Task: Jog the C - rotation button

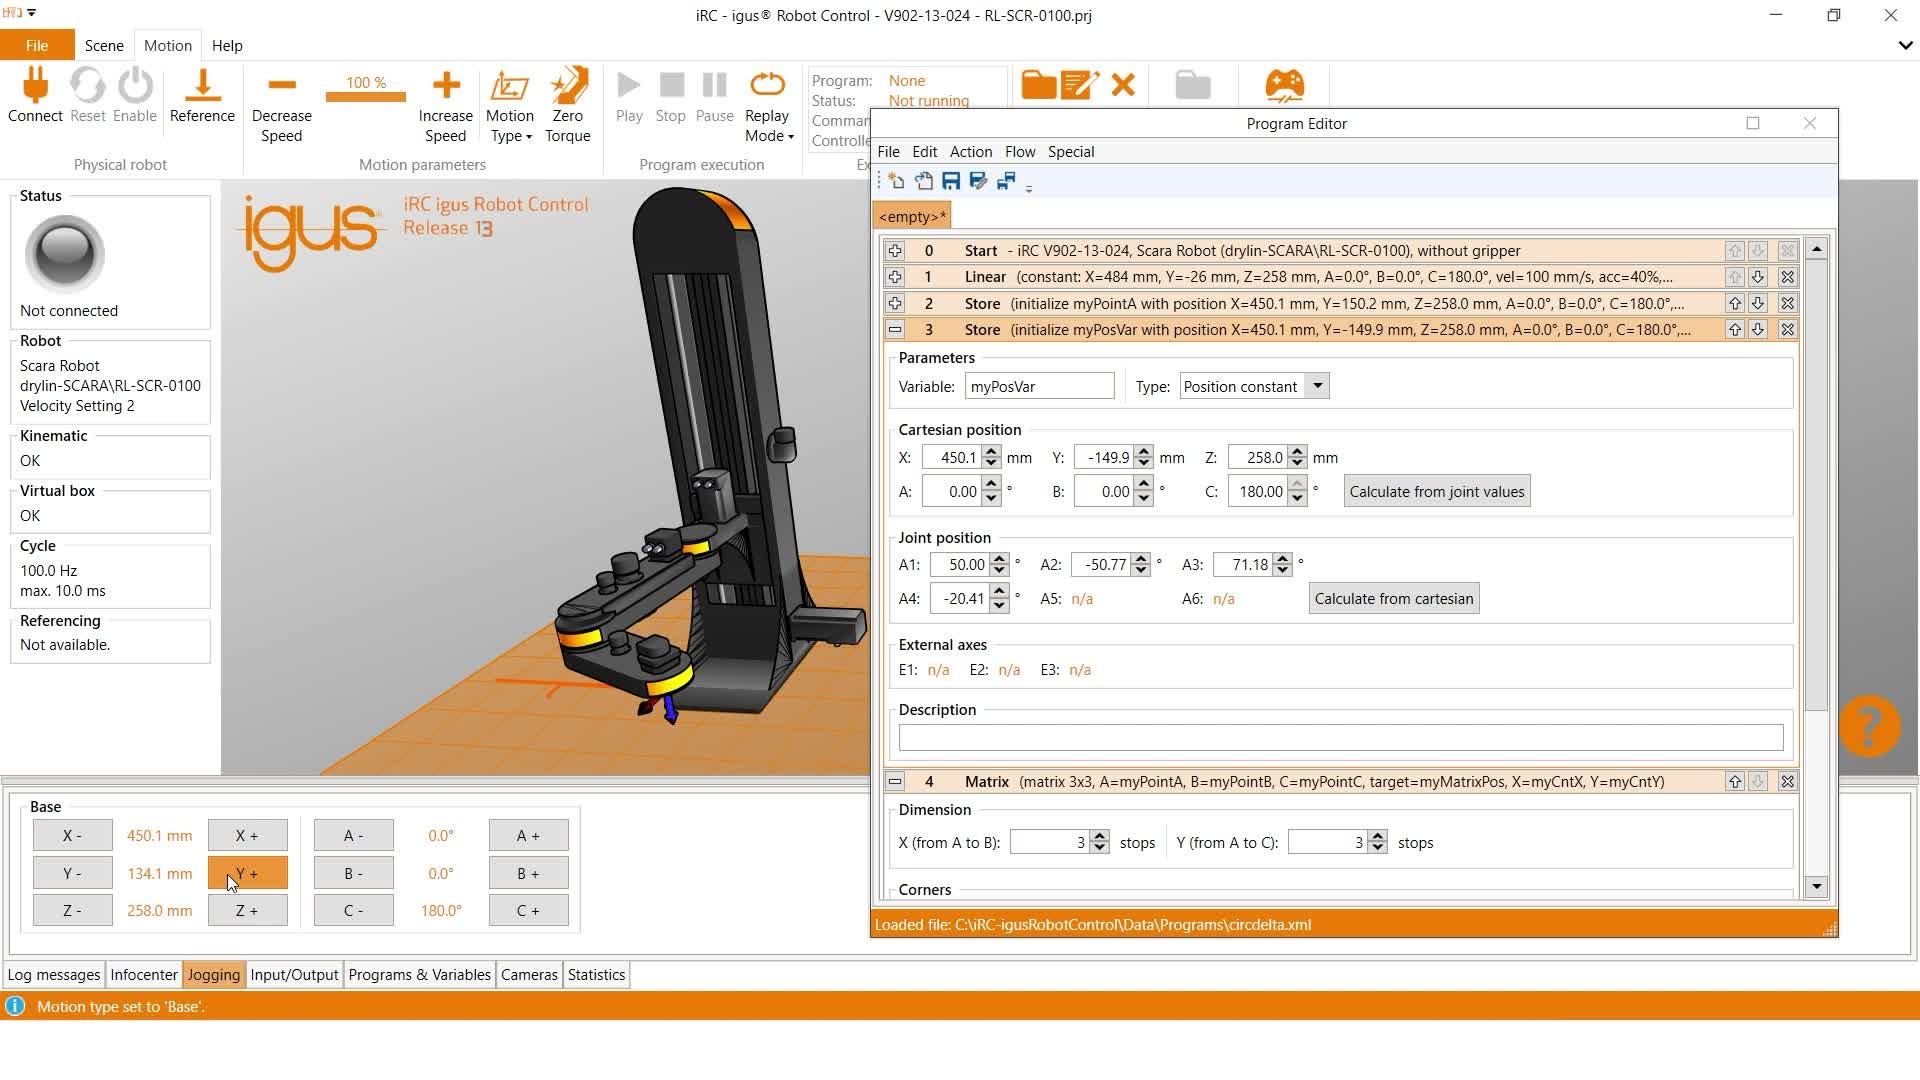Action: (x=353, y=910)
